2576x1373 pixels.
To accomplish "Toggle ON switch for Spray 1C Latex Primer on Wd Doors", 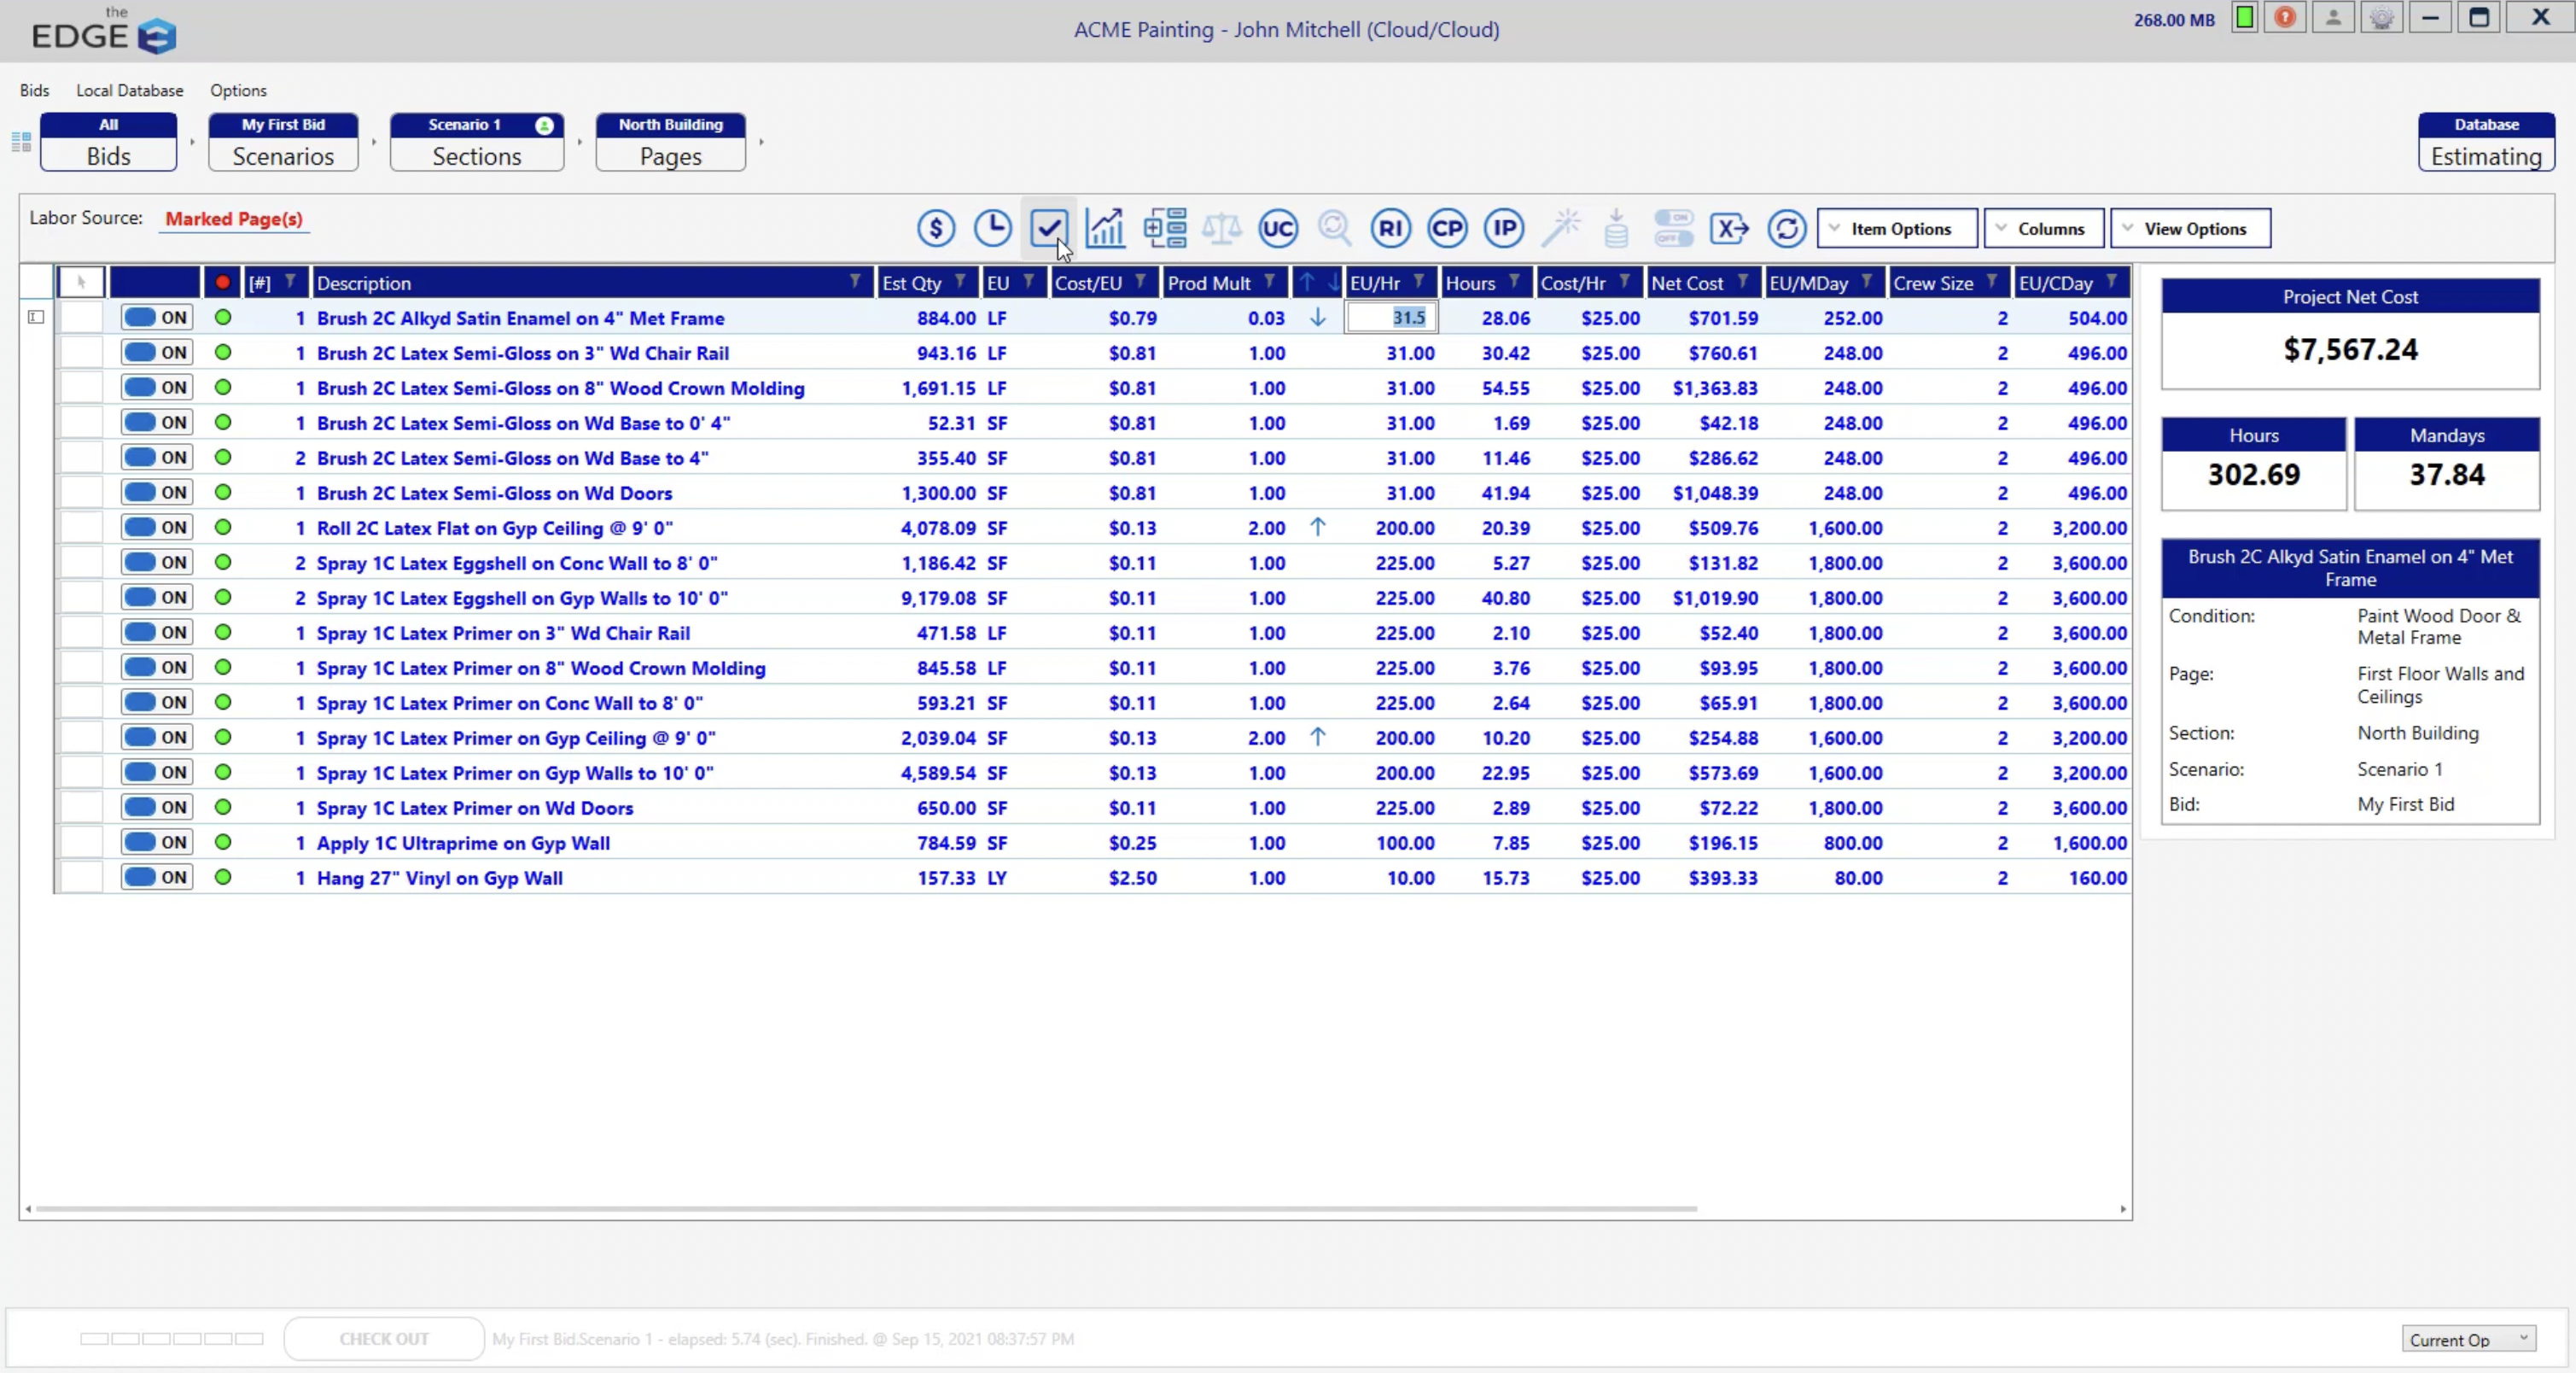I will [157, 808].
